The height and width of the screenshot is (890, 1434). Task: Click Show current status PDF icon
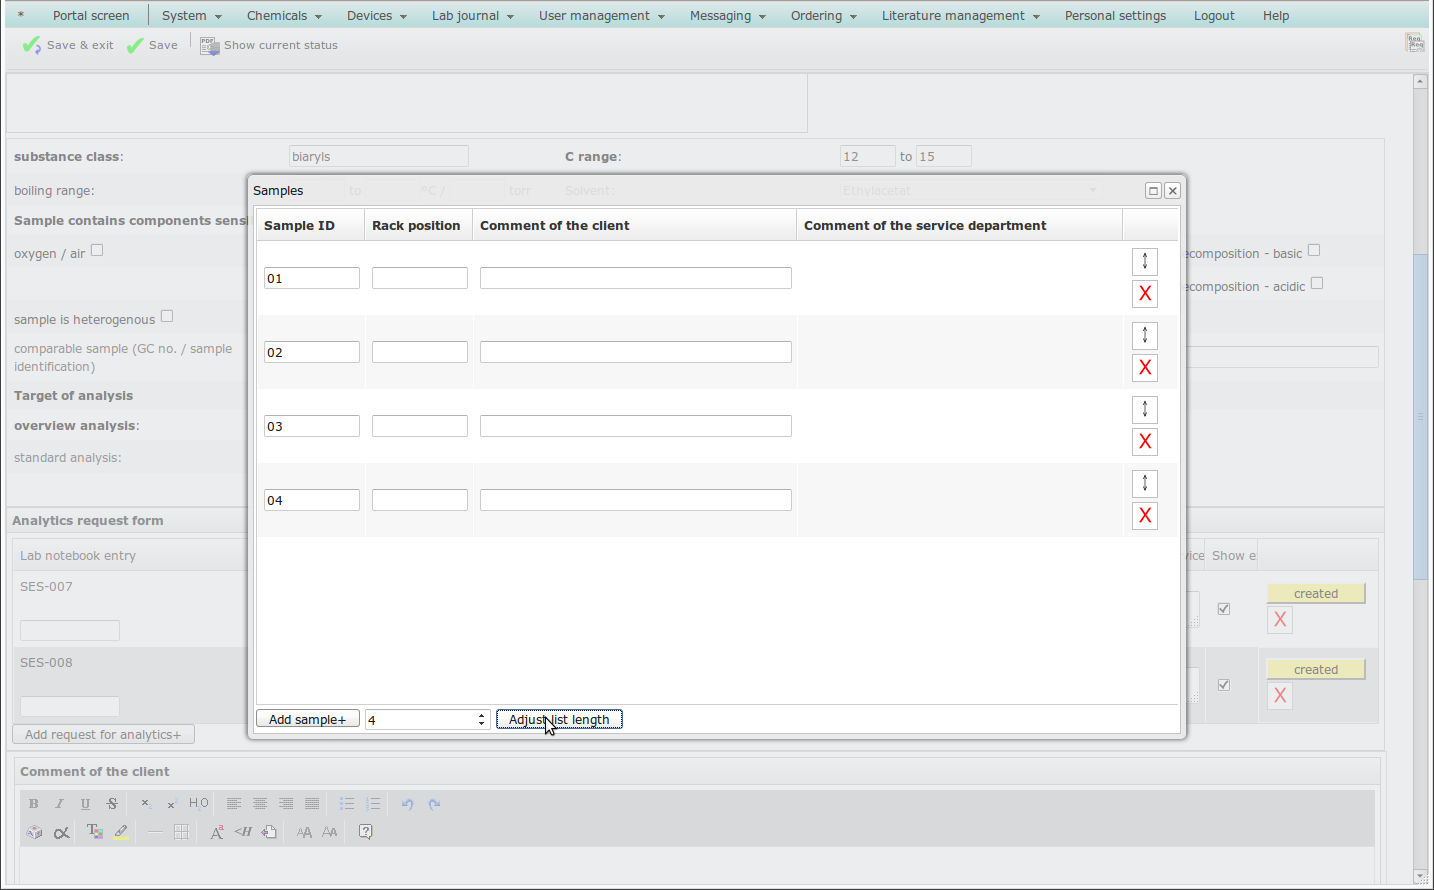pos(209,46)
